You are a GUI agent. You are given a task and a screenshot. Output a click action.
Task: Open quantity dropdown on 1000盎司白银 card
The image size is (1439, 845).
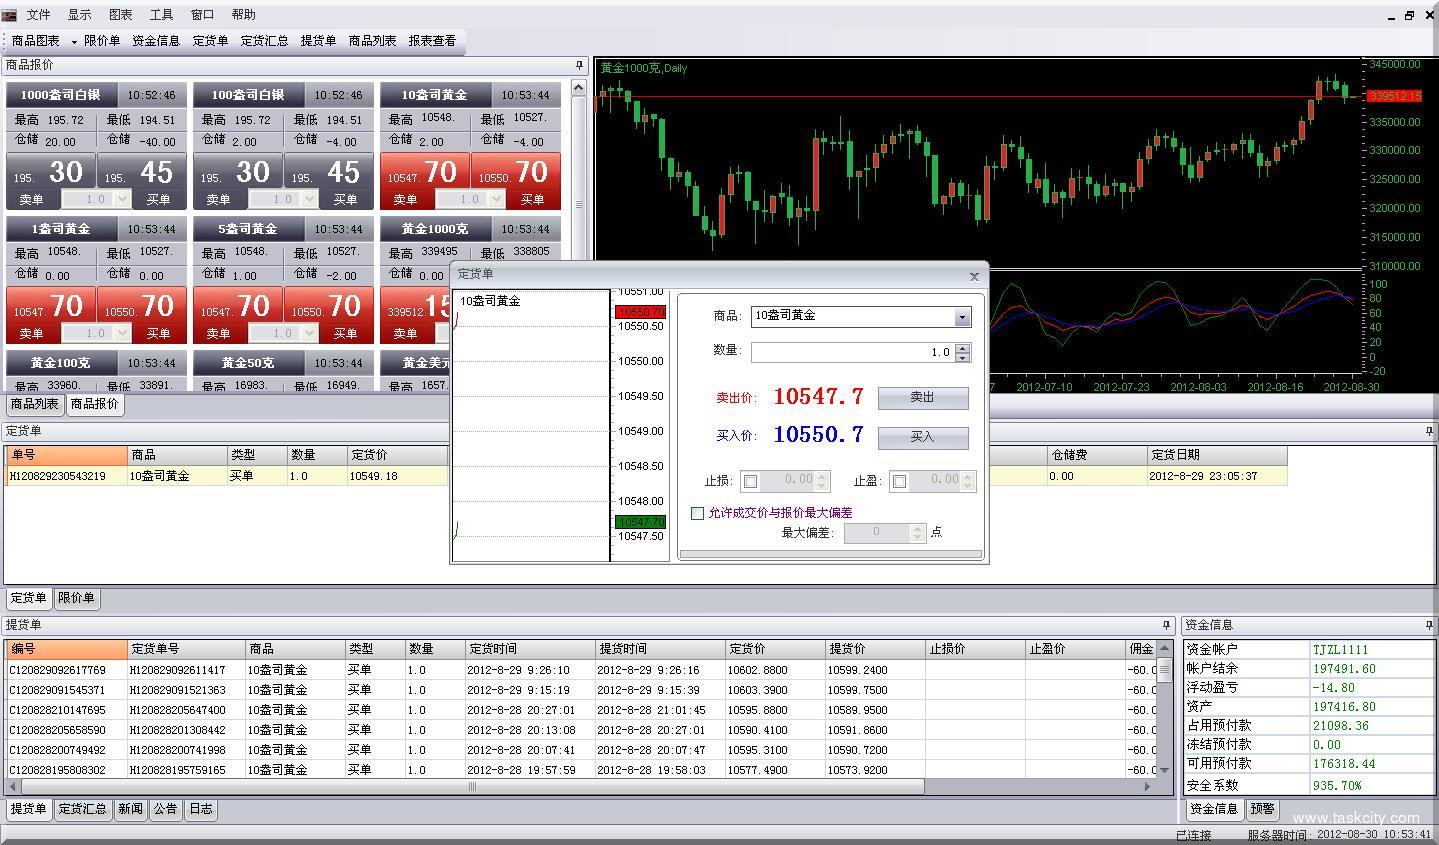pyautogui.click(x=123, y=199)
